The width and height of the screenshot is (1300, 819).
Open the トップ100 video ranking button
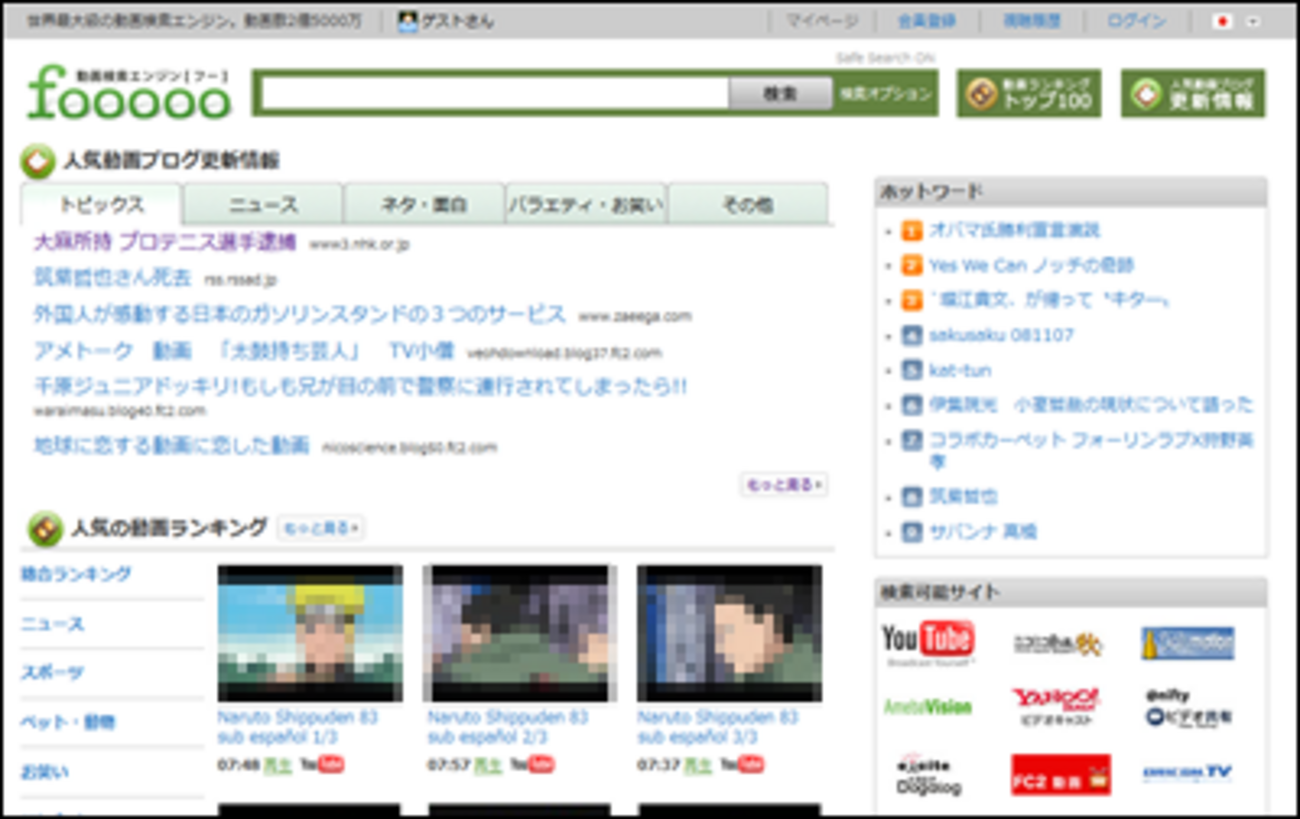pos(1029,93)
